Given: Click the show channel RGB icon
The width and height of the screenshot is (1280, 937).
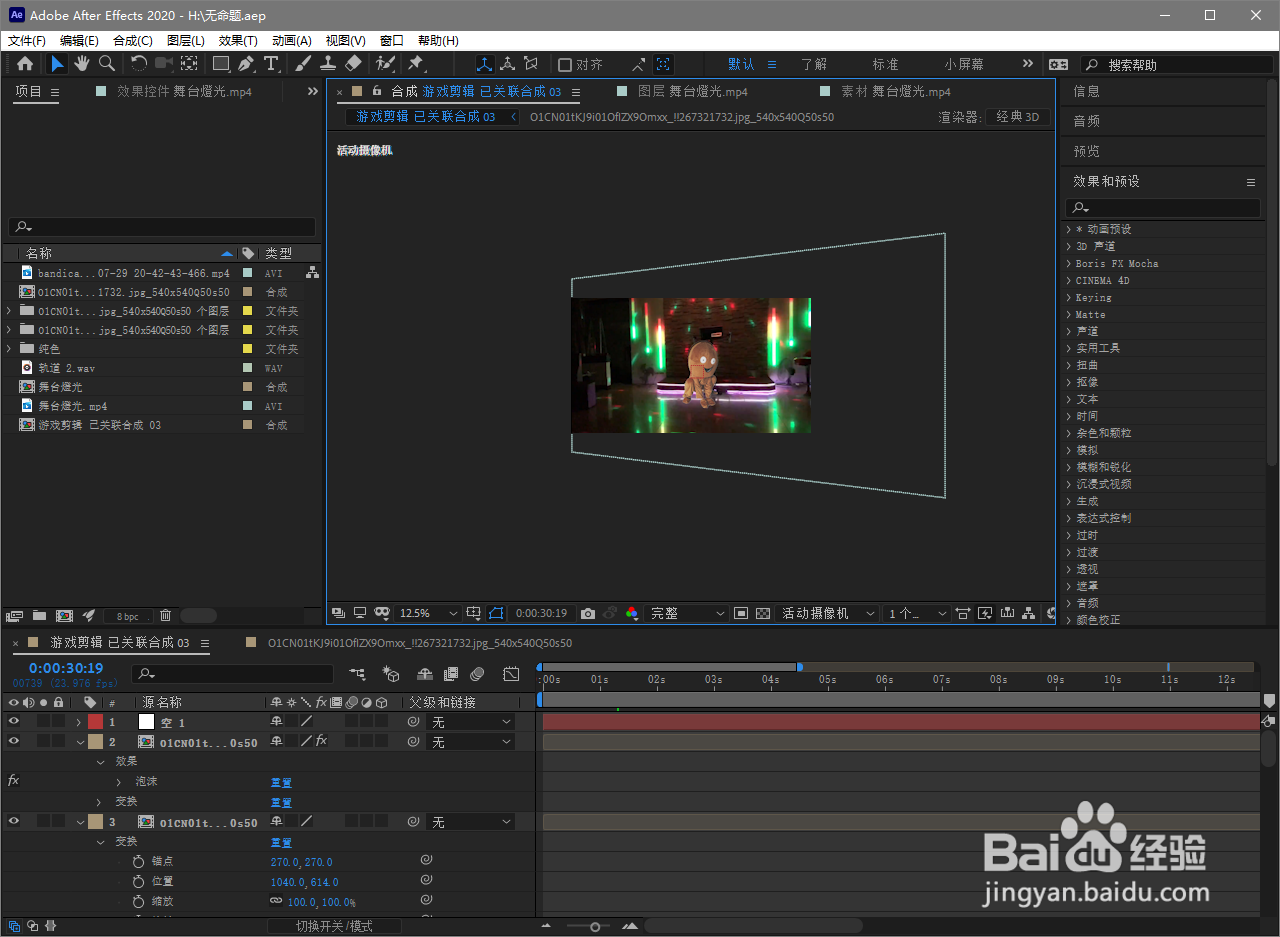Looking at the screenshot, I should (632, 613).
